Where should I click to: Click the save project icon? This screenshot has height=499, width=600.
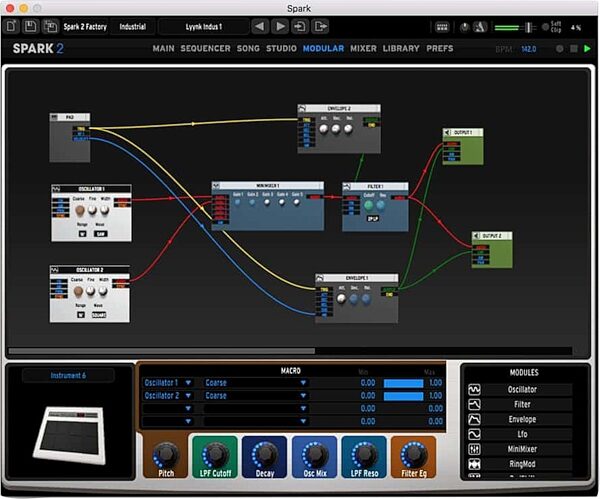click(31, 26)
